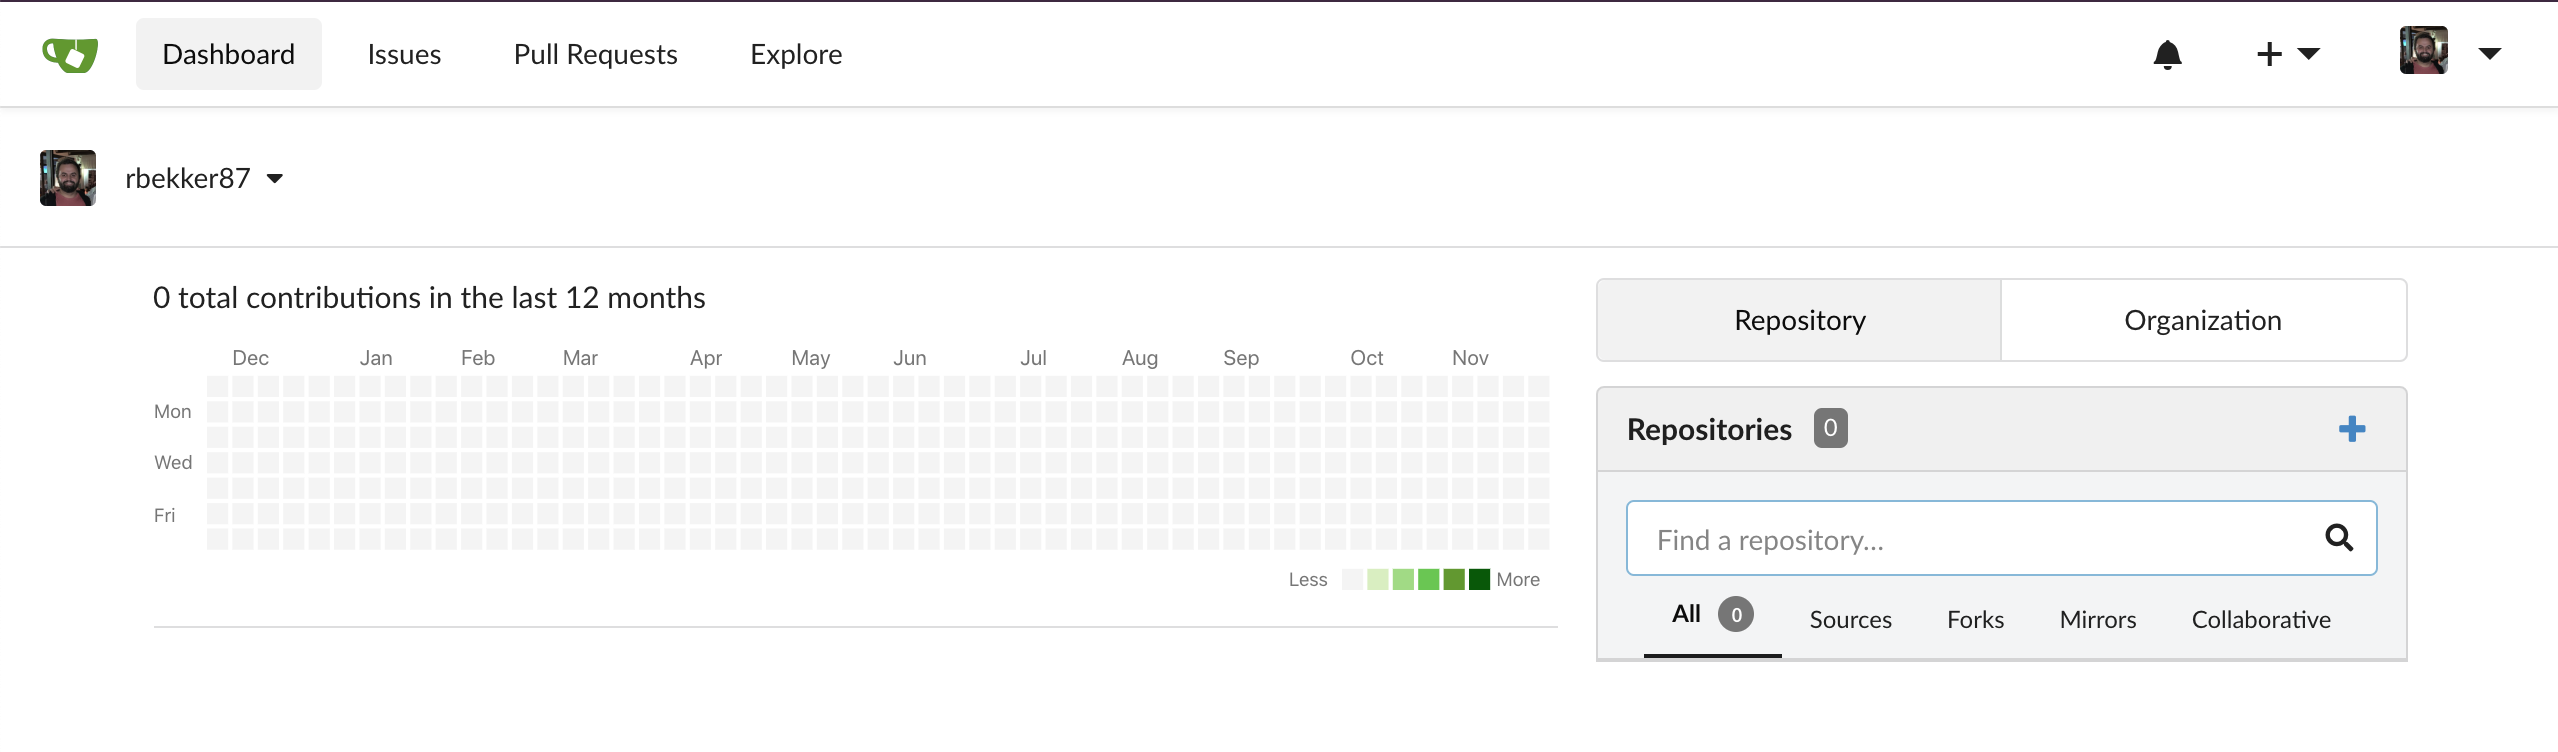
Task: Click the lightest grey legend swatch
Action: [1352, 579]
